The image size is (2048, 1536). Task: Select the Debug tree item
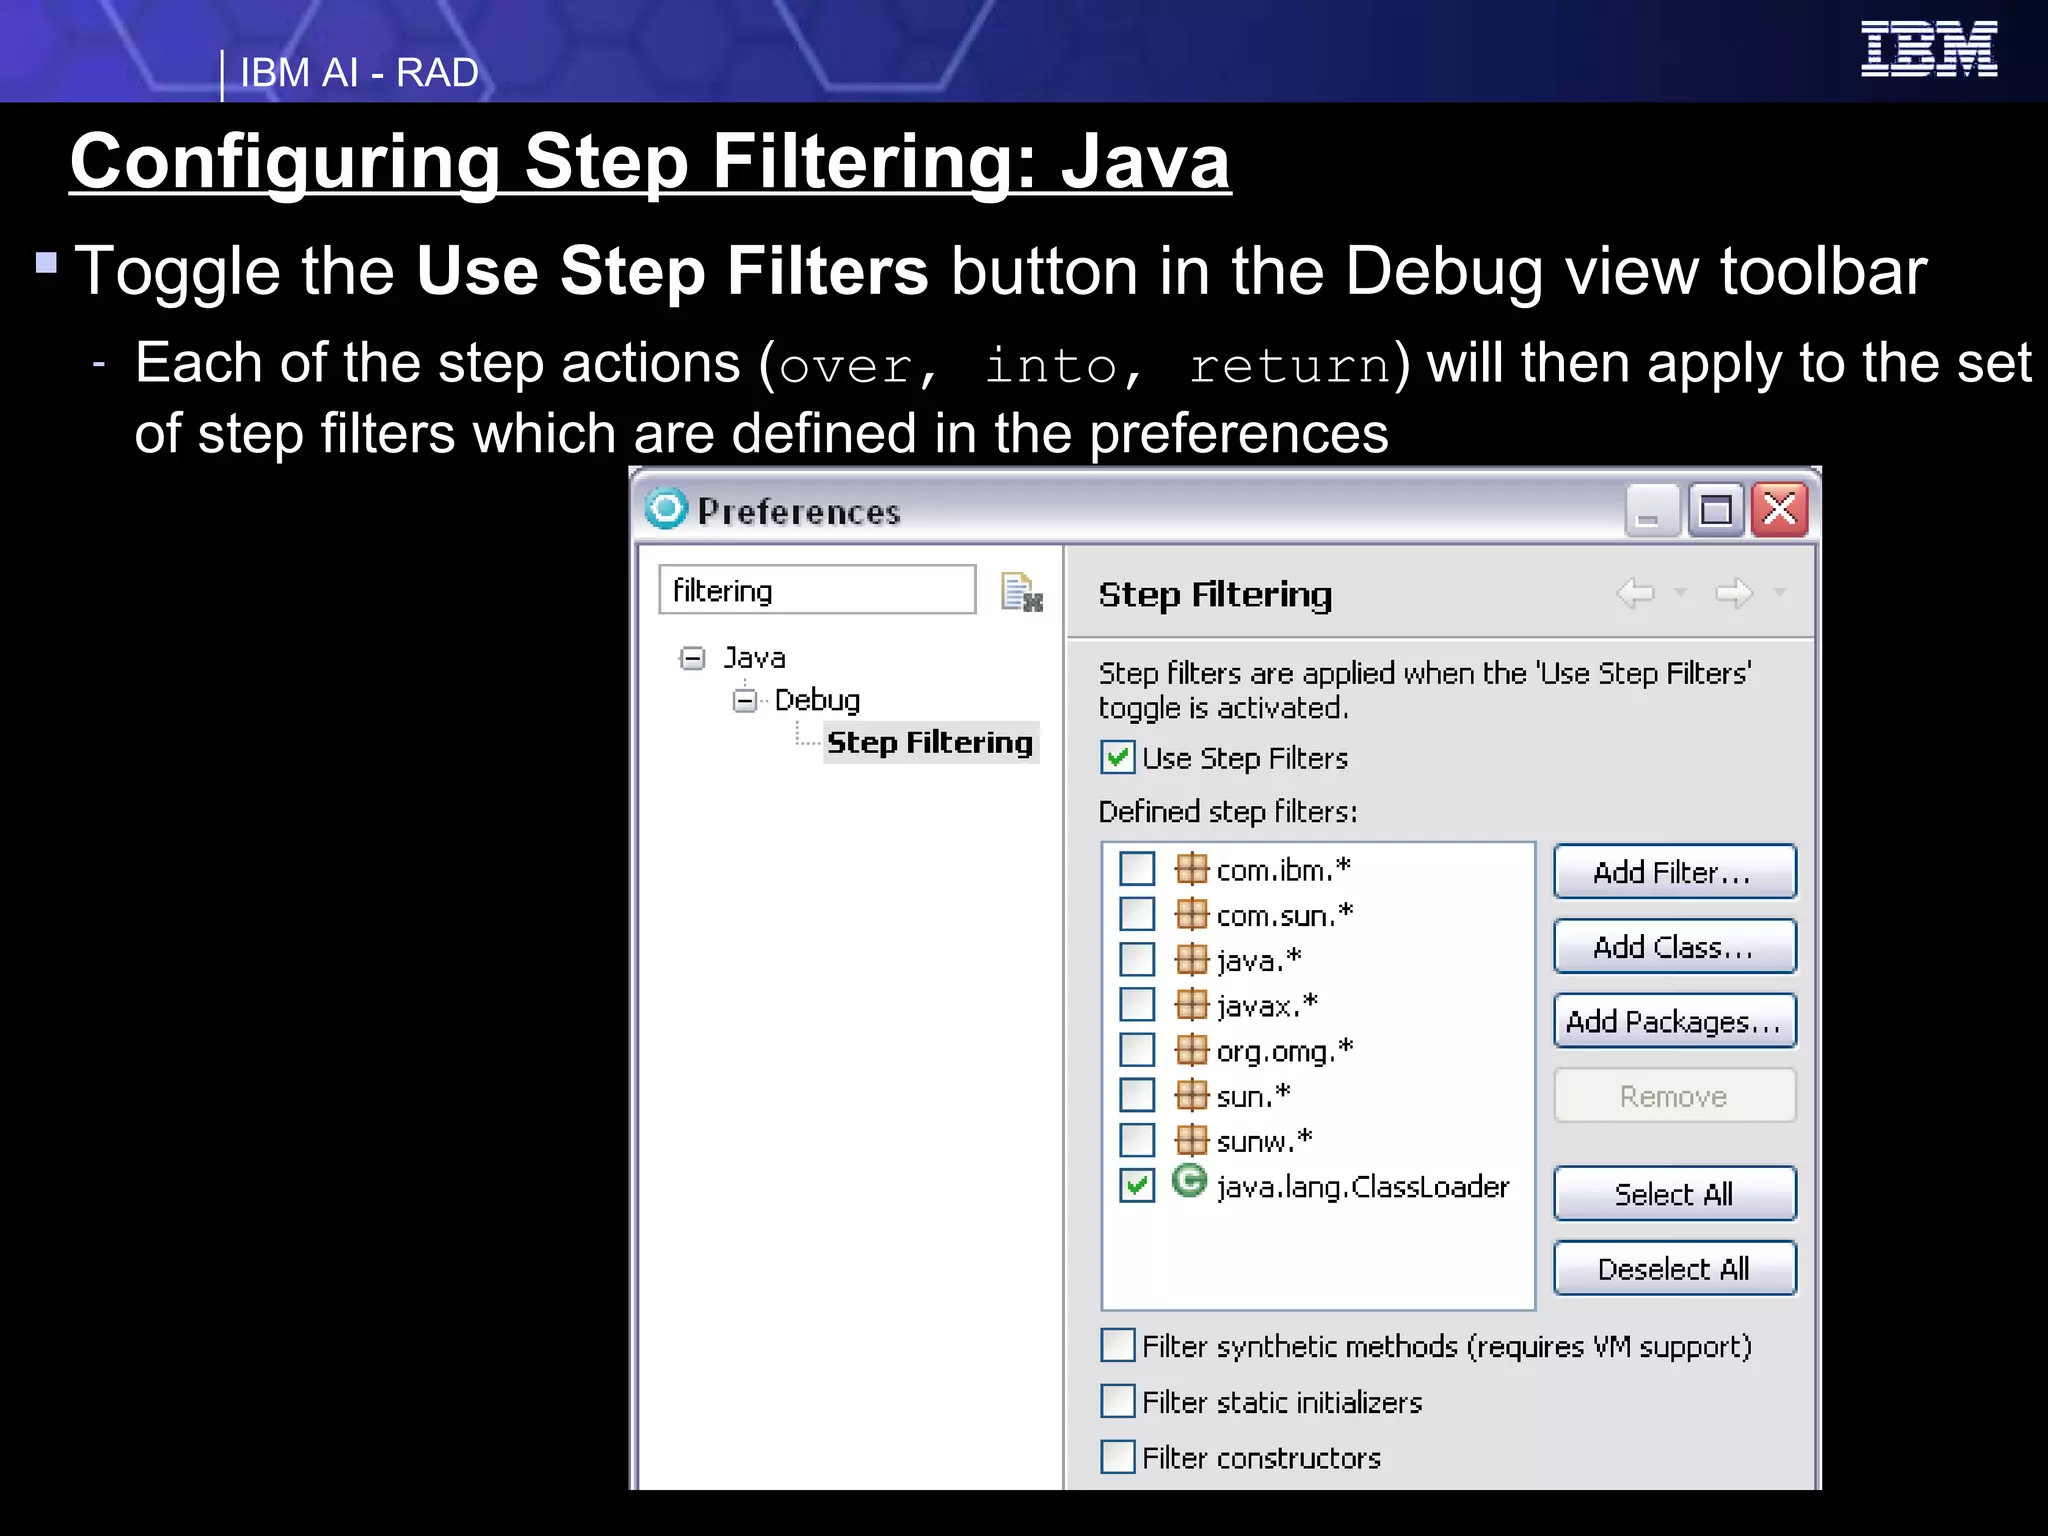817,700
